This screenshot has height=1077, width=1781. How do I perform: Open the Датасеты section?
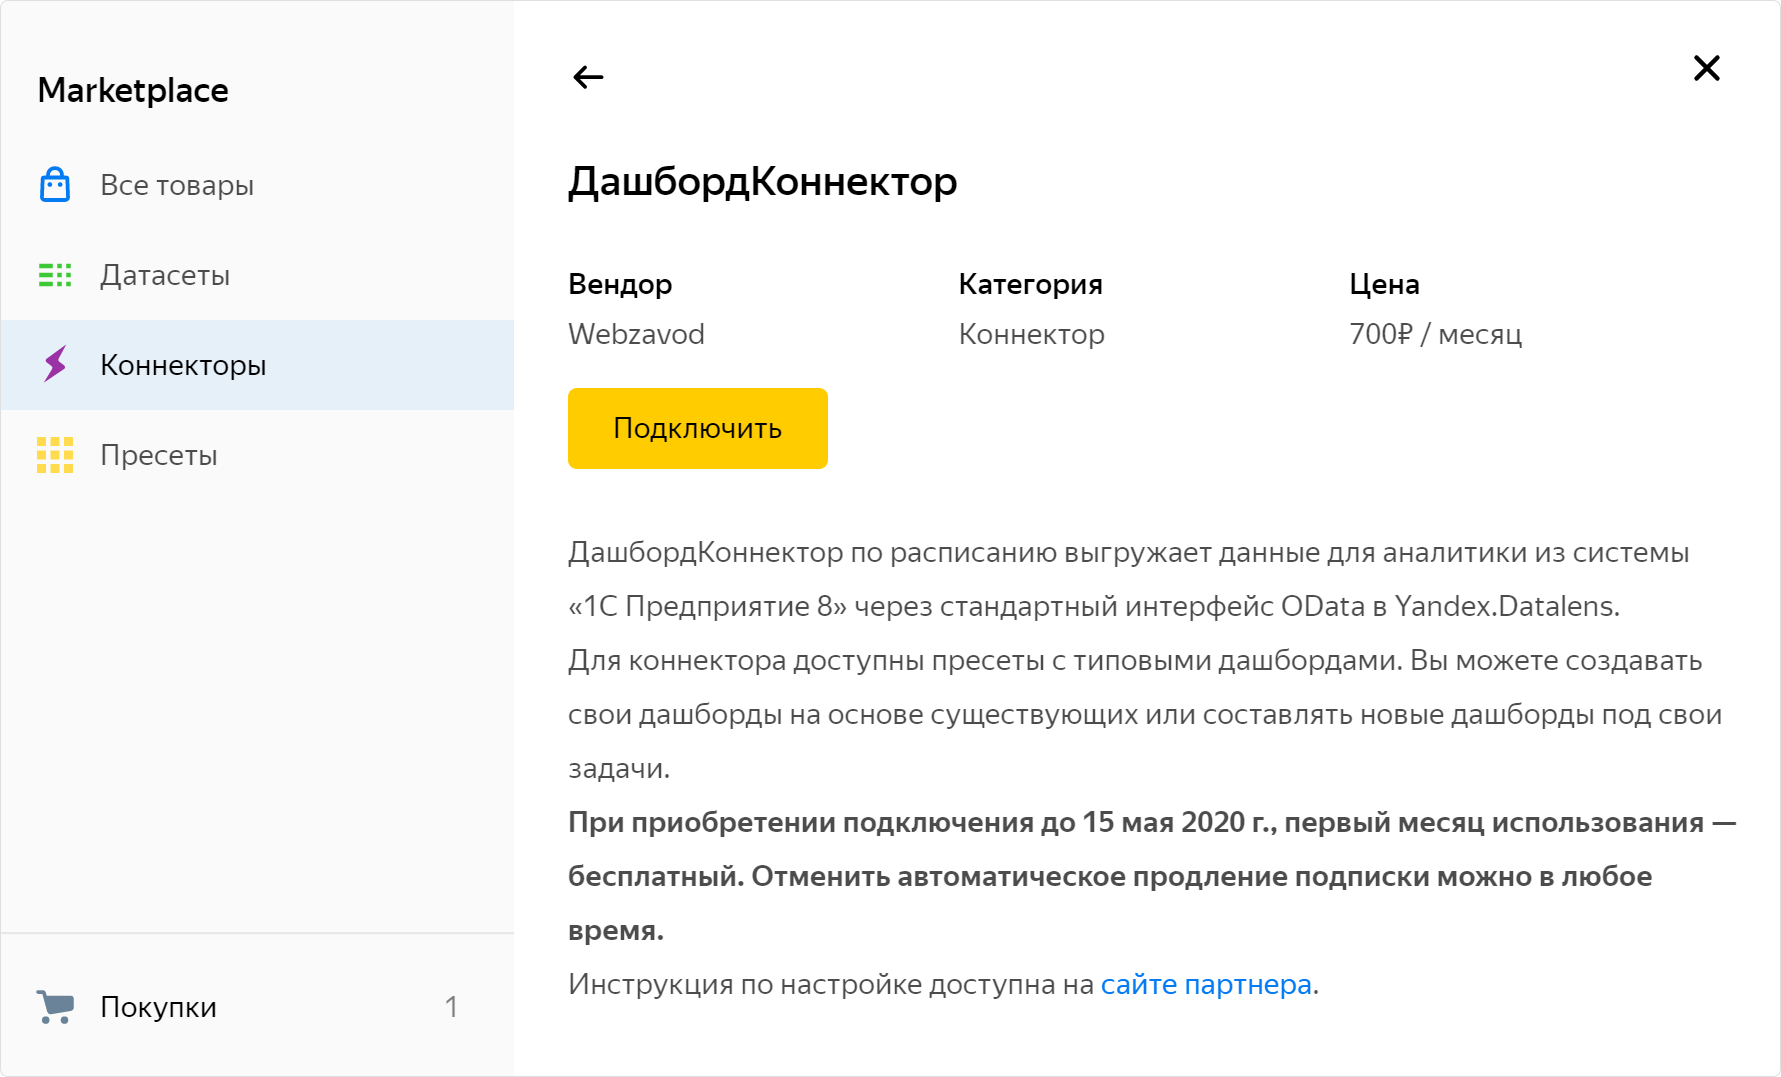(257, 275)
